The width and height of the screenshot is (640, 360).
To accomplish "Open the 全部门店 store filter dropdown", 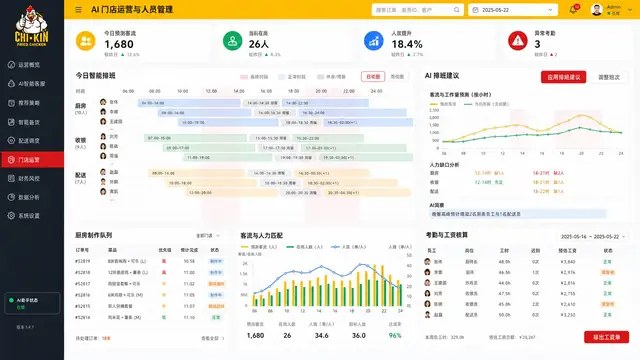I will pyautogui.click(x=208, y=236).
